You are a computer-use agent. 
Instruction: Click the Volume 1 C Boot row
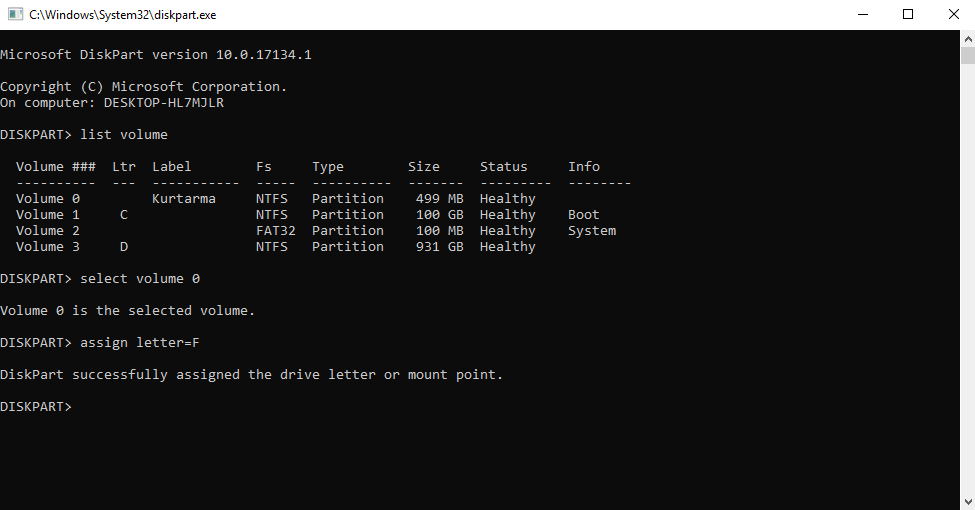300,215
